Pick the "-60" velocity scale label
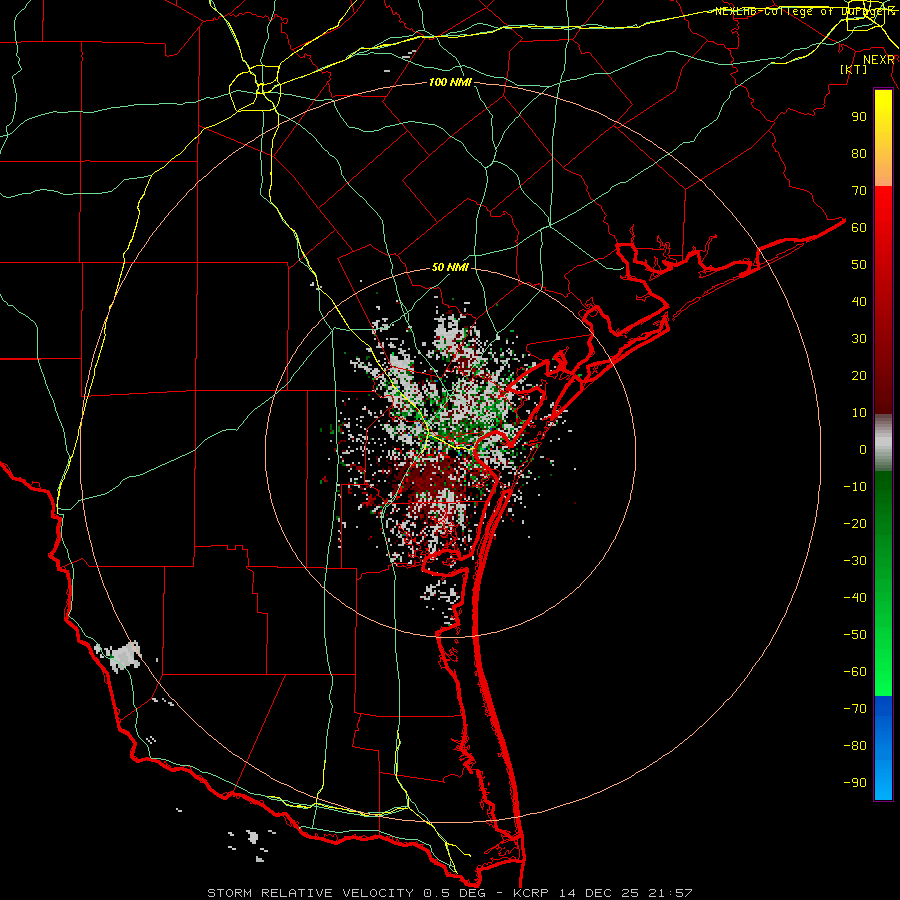 (x=855, y=672)
